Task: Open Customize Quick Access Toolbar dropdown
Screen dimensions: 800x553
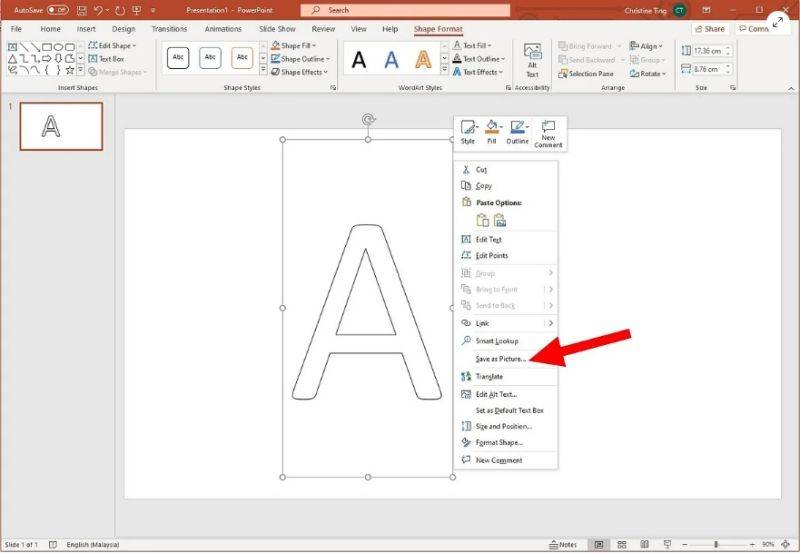Action: click(x=154, y=10)
